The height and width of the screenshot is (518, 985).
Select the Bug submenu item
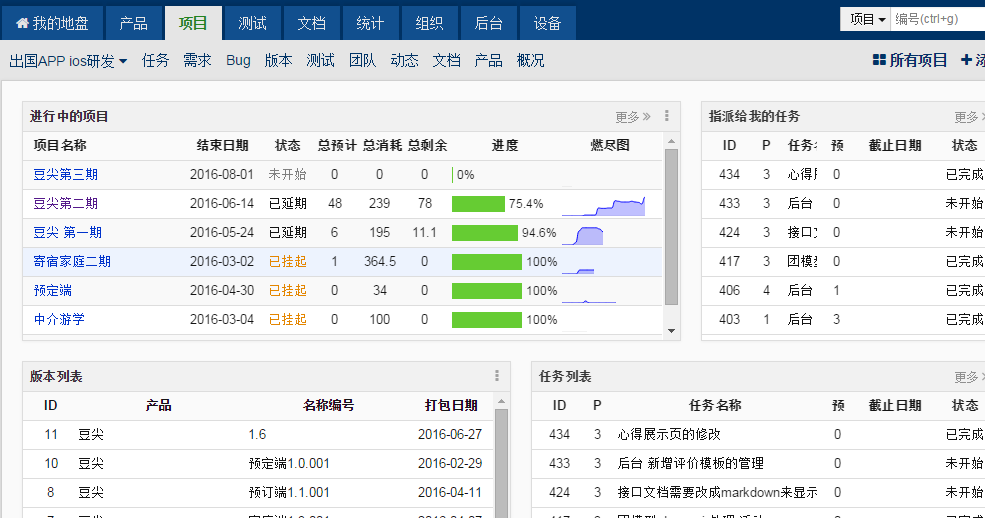[238, 60]
